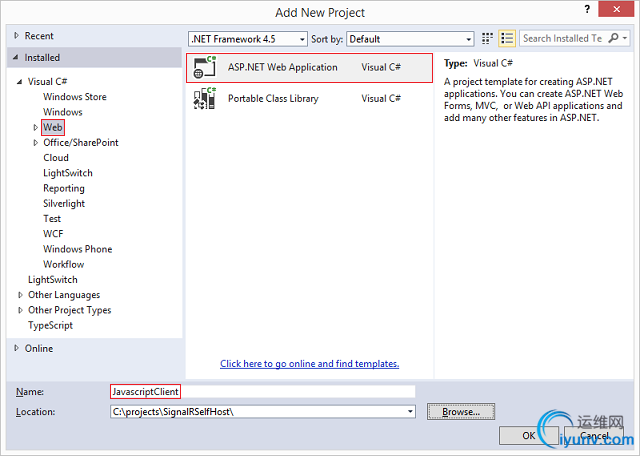
Task: Expand the Web node arrow
Action: point(36,127)
